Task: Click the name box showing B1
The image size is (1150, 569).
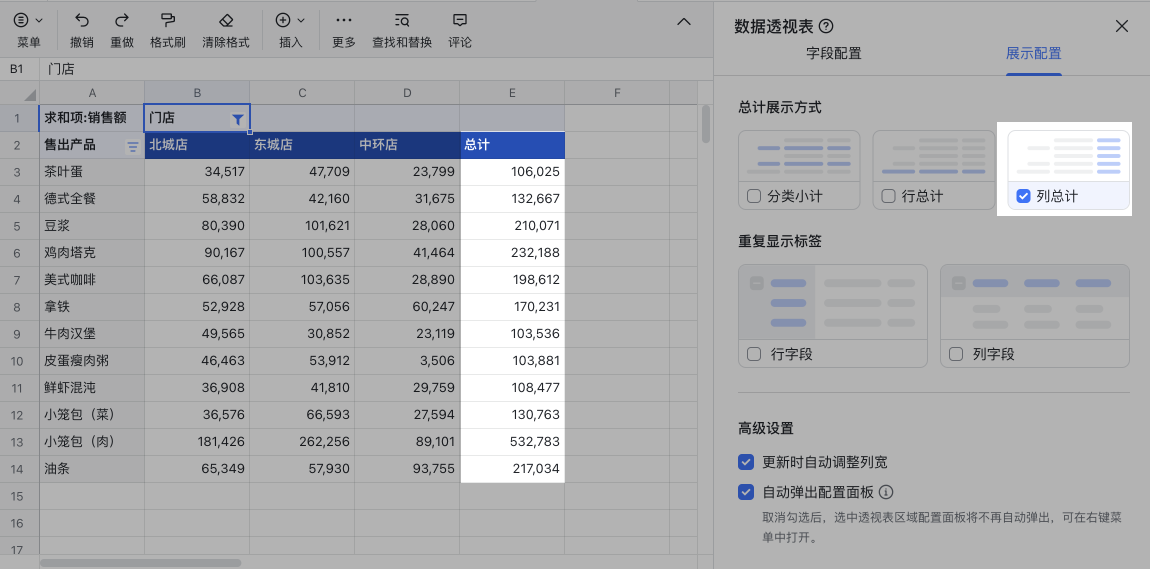Action: click(x=18, y=69)
